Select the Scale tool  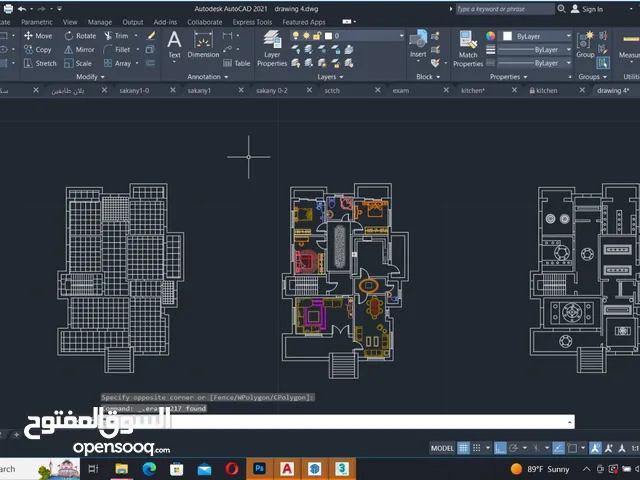[x=78, y=63]
